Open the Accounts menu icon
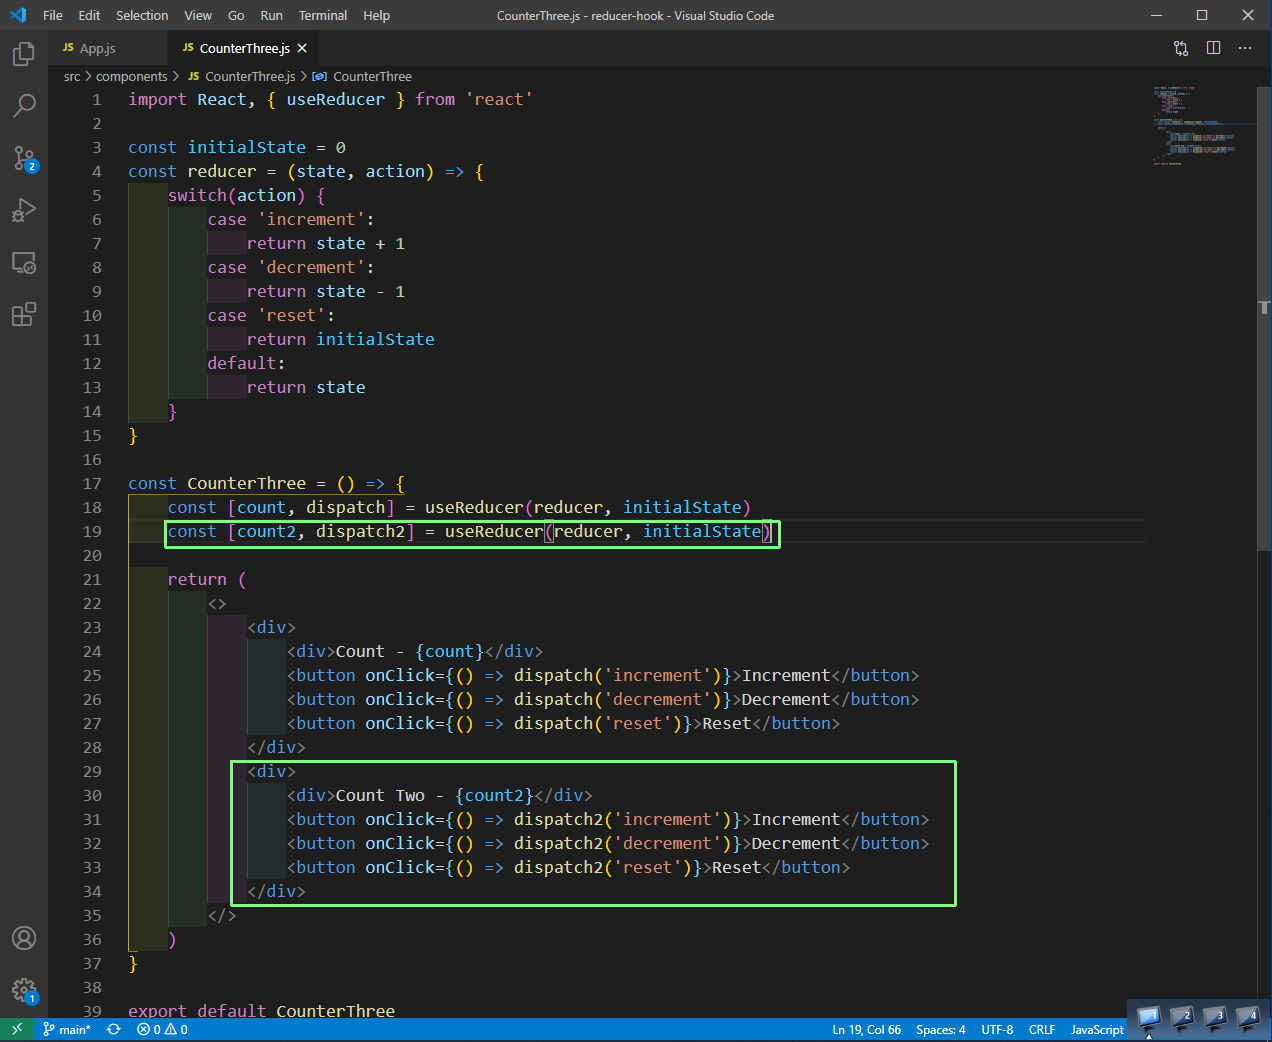 tap(24, 938)
